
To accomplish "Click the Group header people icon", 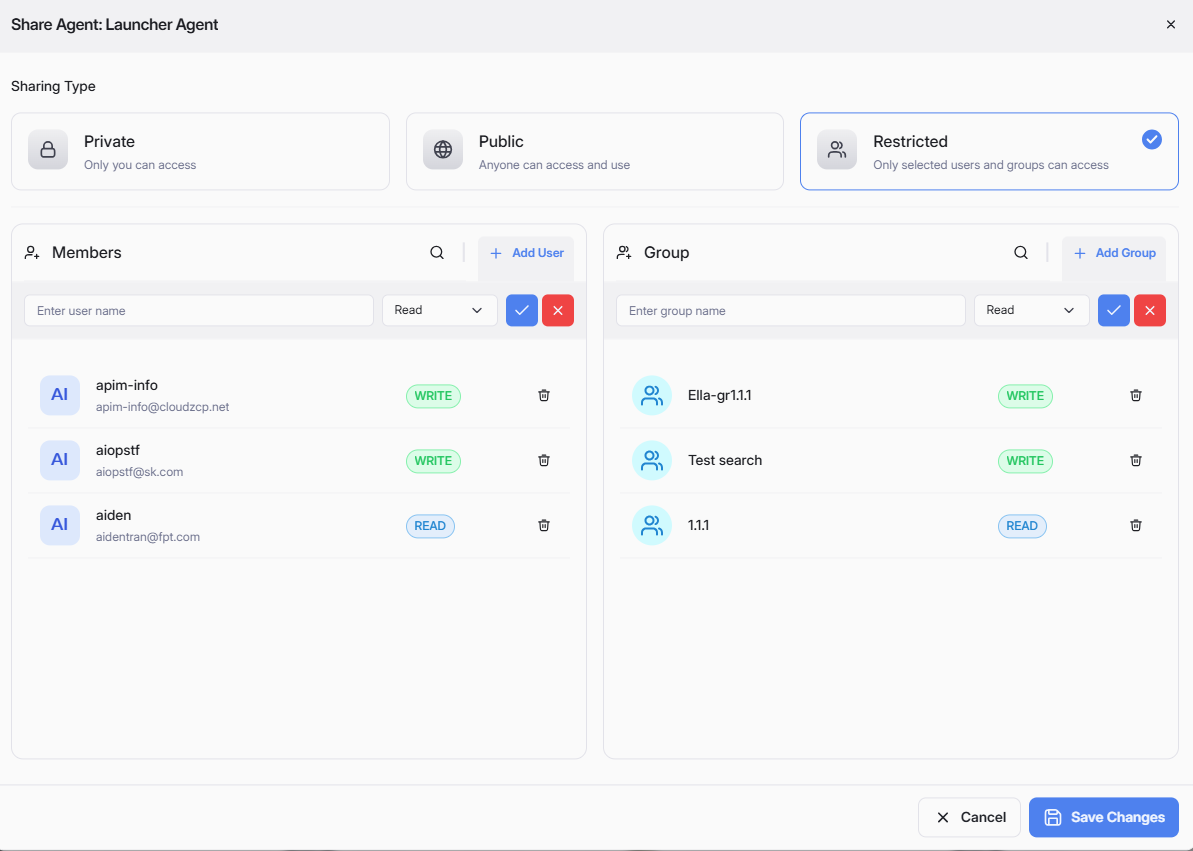I will [x=624, y=253].
